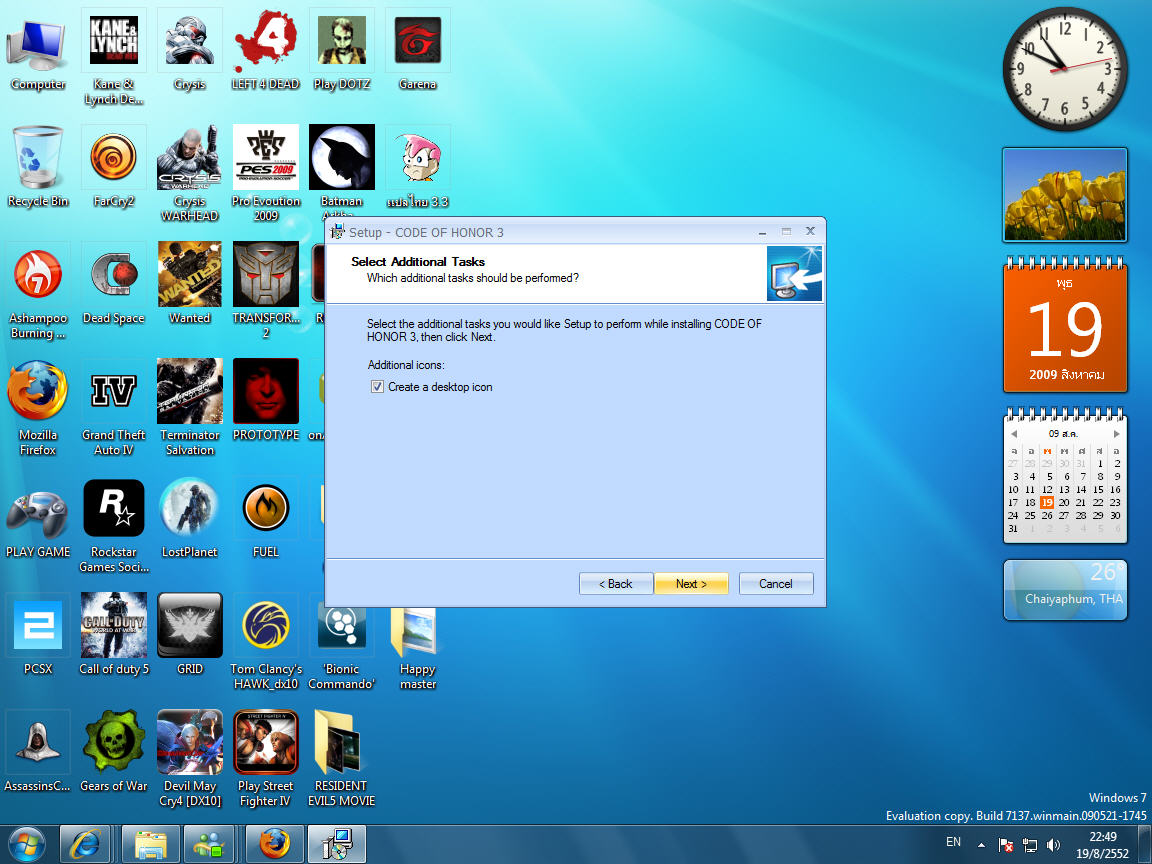Select Pro Evolution 2009 shortcut
The width and height of the screenshot is (1152, 864).
[266, 175]
